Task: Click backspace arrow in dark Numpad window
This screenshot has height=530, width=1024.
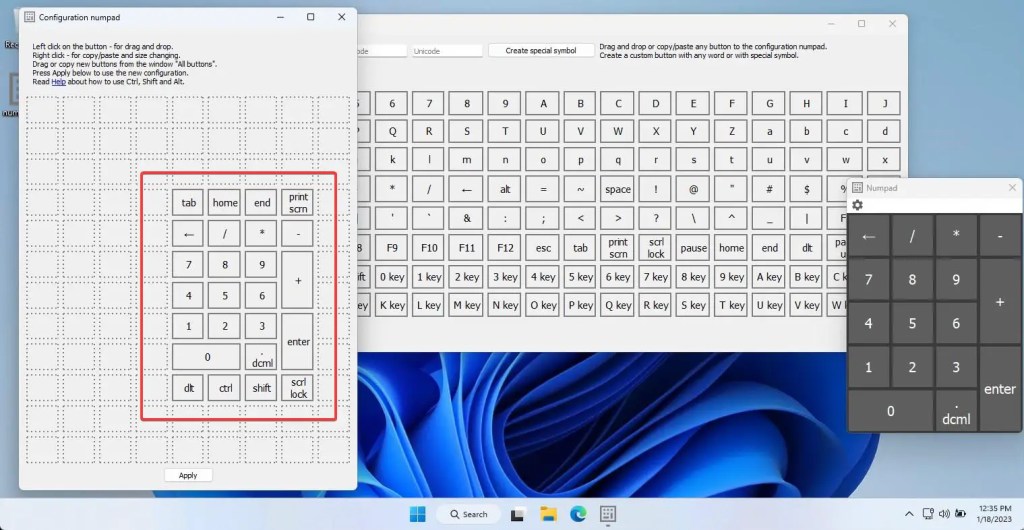Action: (869, 236)
